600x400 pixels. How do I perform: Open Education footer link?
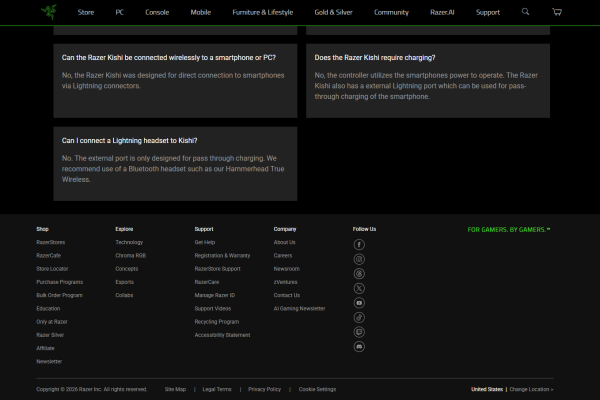(x=48, y=308)
